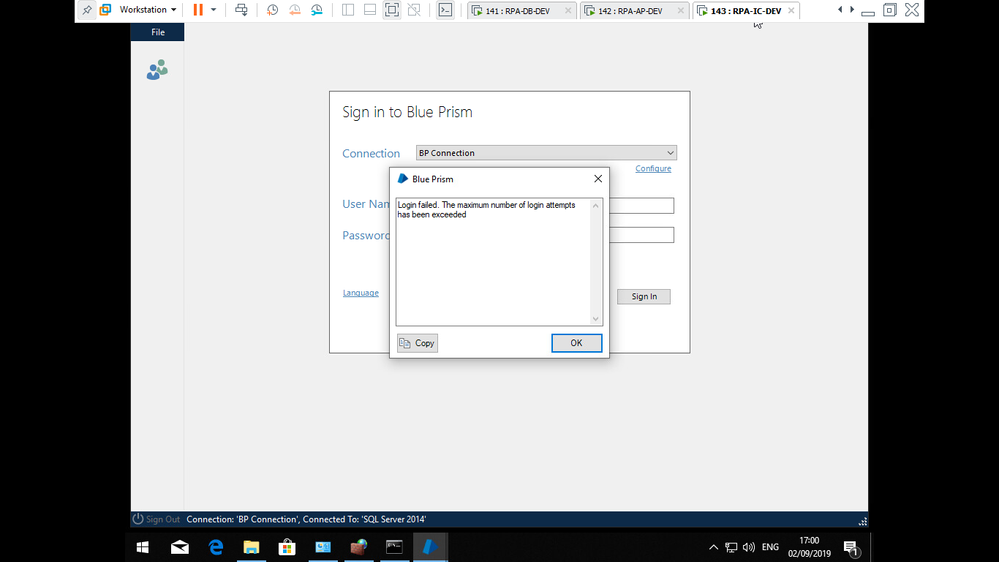The width and height of the screenshot is (999, 562).
Task: Click the Unity mode icon
Action: (414, 10)
